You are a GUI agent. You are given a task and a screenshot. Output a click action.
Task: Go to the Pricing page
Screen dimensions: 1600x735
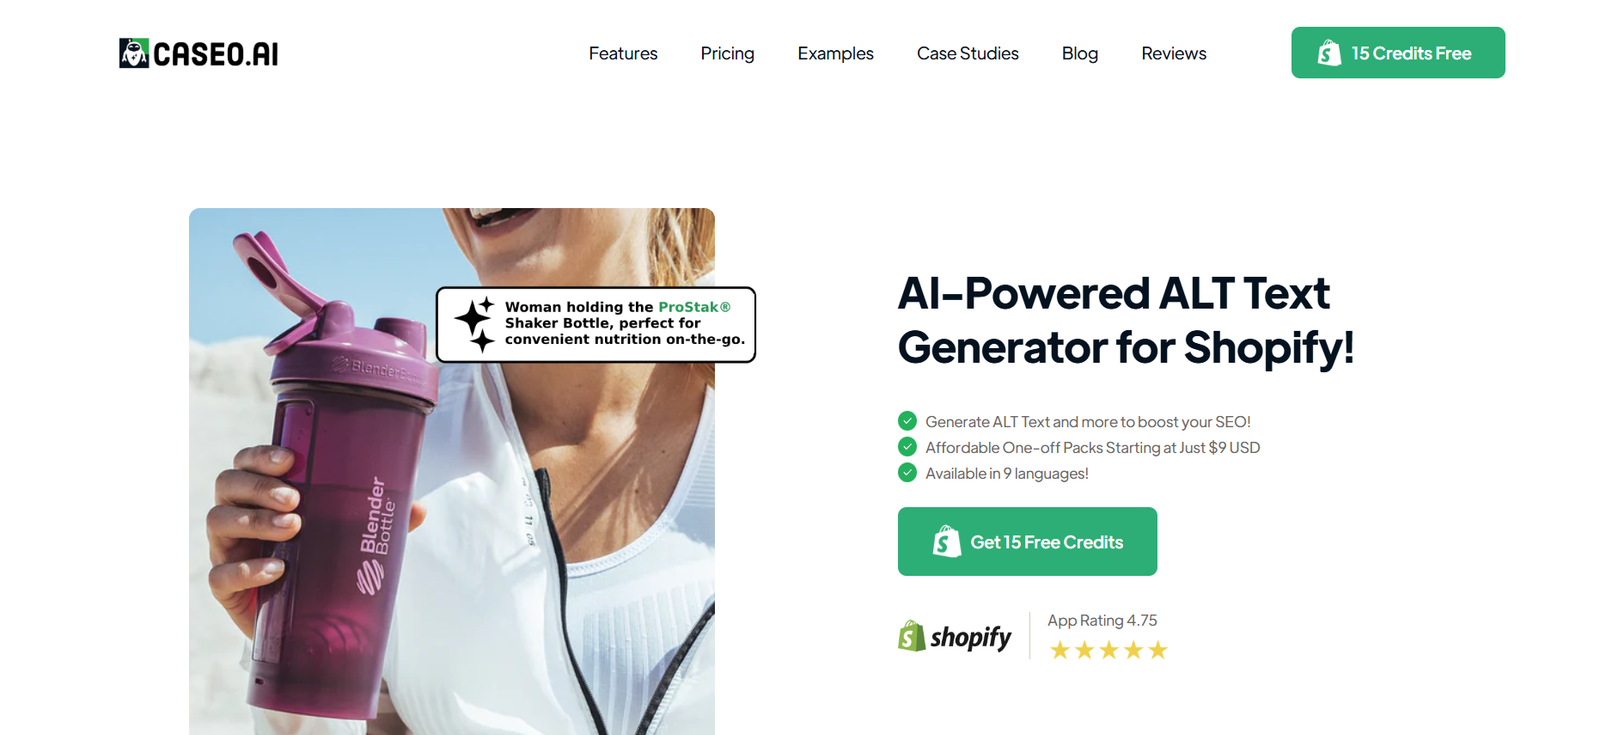click(x=727, y=53)
